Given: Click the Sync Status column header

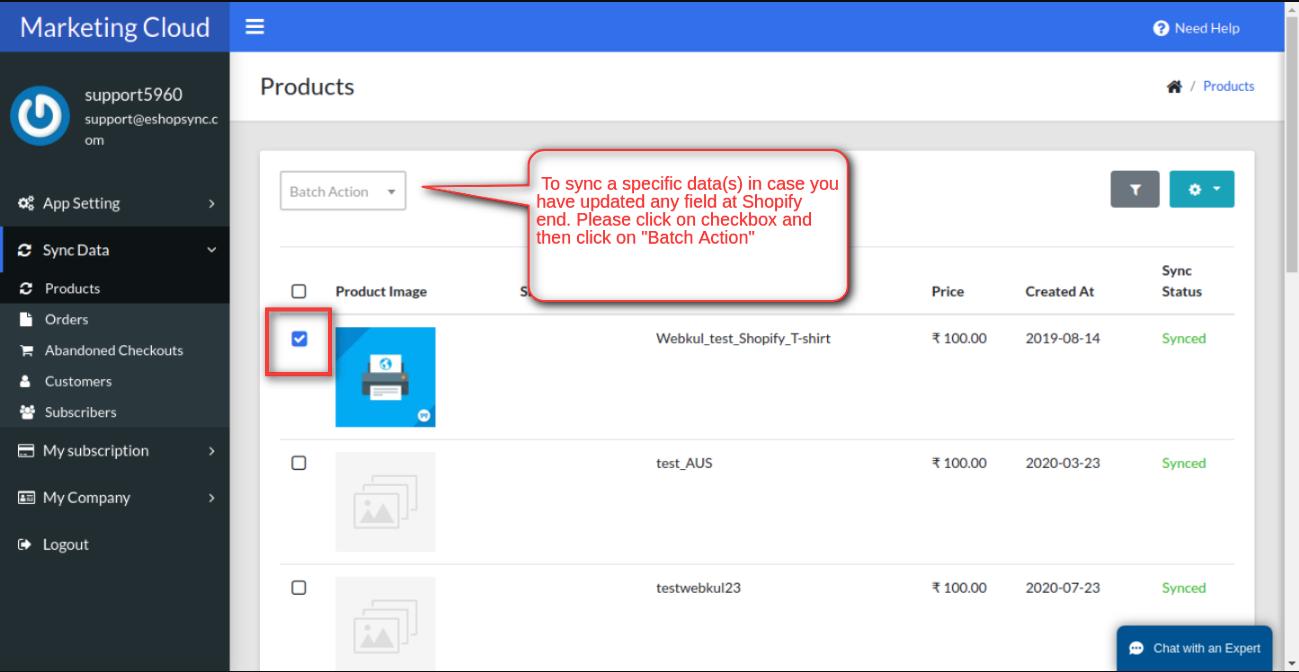Looking at the screenshot, I should [x=1182, y=281].
